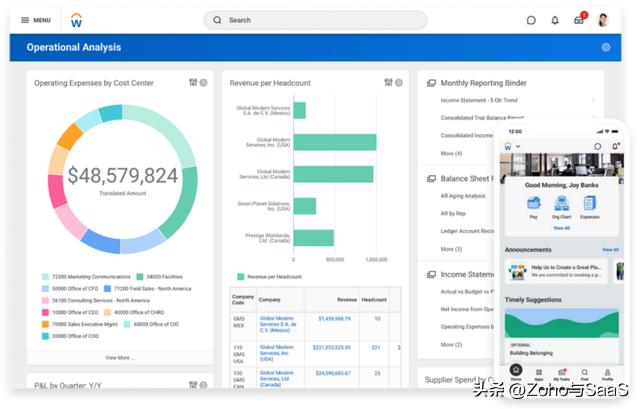The height and width of the screenshot is (409, 640).
Task: Switch to Apps tab in mobile nav
Action: tap(539, 375)
